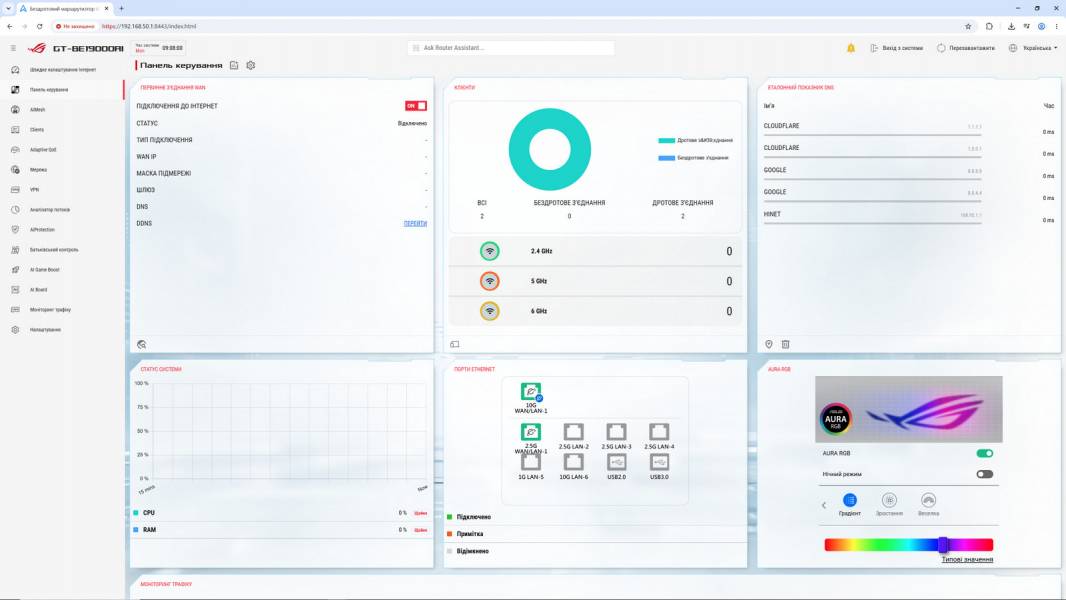Screen dimensions: 1066x600
Task: Click the CPU details link
Action: click(421, 513)
